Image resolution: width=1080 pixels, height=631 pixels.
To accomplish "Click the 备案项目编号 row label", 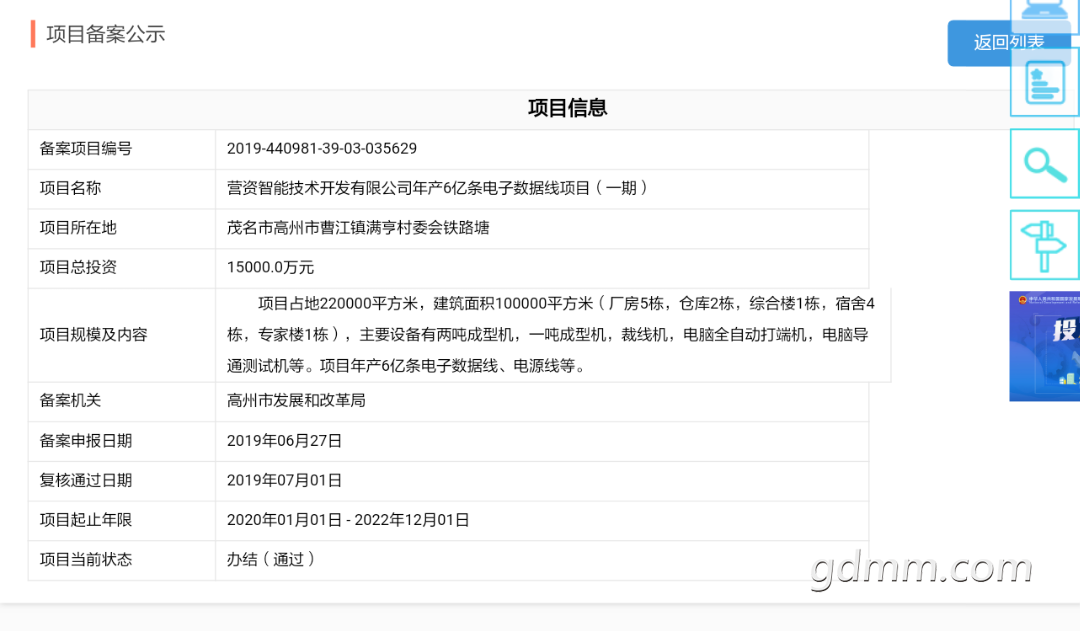I will coord(86,149).
